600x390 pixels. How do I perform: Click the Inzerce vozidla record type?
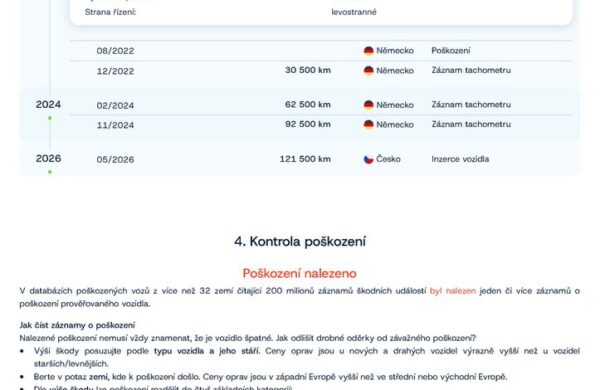pyautogui.click(x=460, y=159)
